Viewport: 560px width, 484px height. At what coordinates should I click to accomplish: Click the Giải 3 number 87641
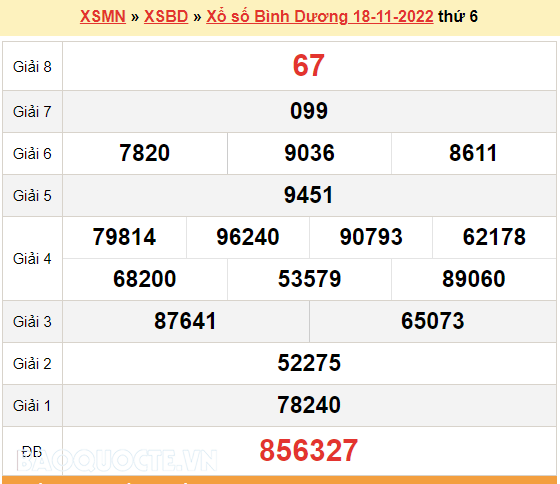(x=185, y=321)
